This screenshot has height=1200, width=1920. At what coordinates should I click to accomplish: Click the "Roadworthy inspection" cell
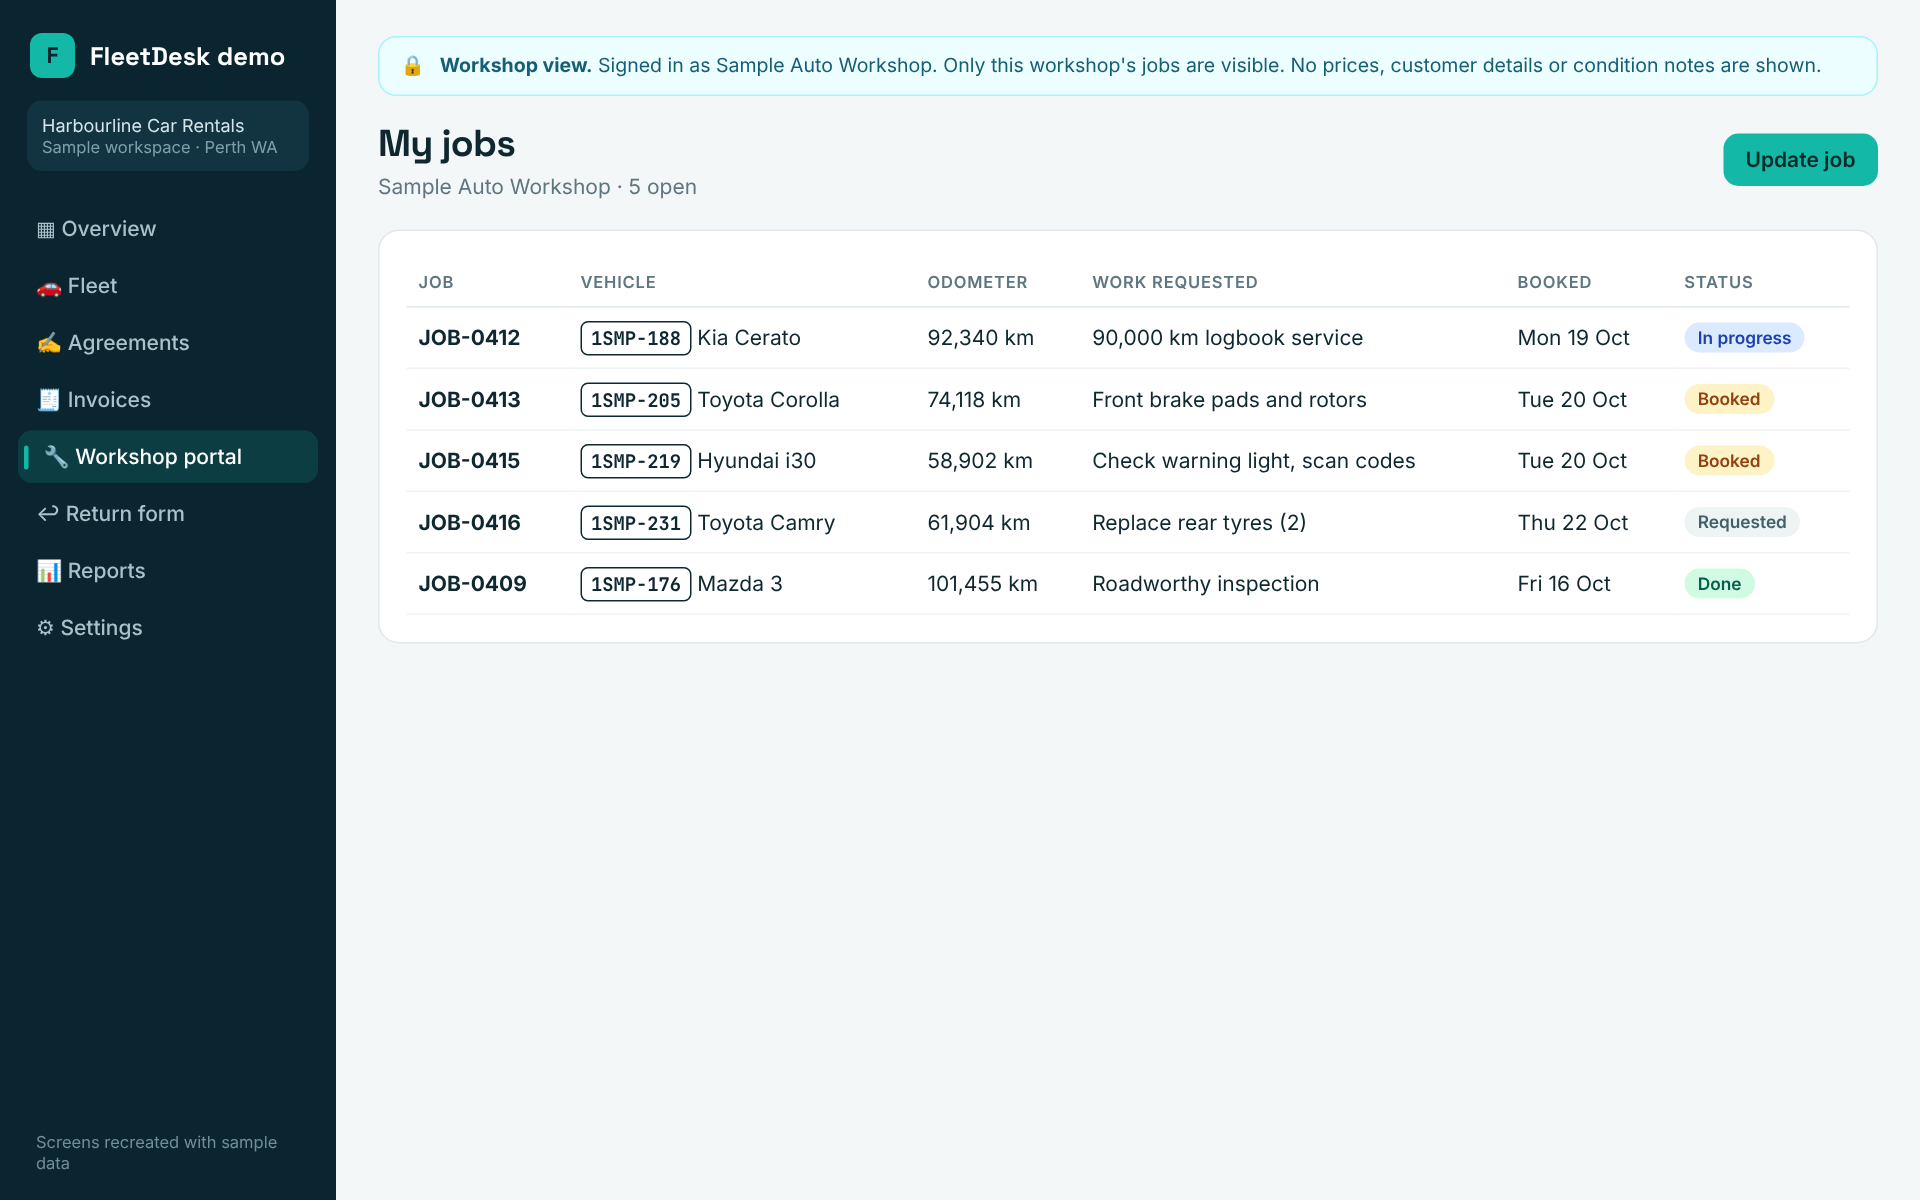click(x=1205, y=584)
